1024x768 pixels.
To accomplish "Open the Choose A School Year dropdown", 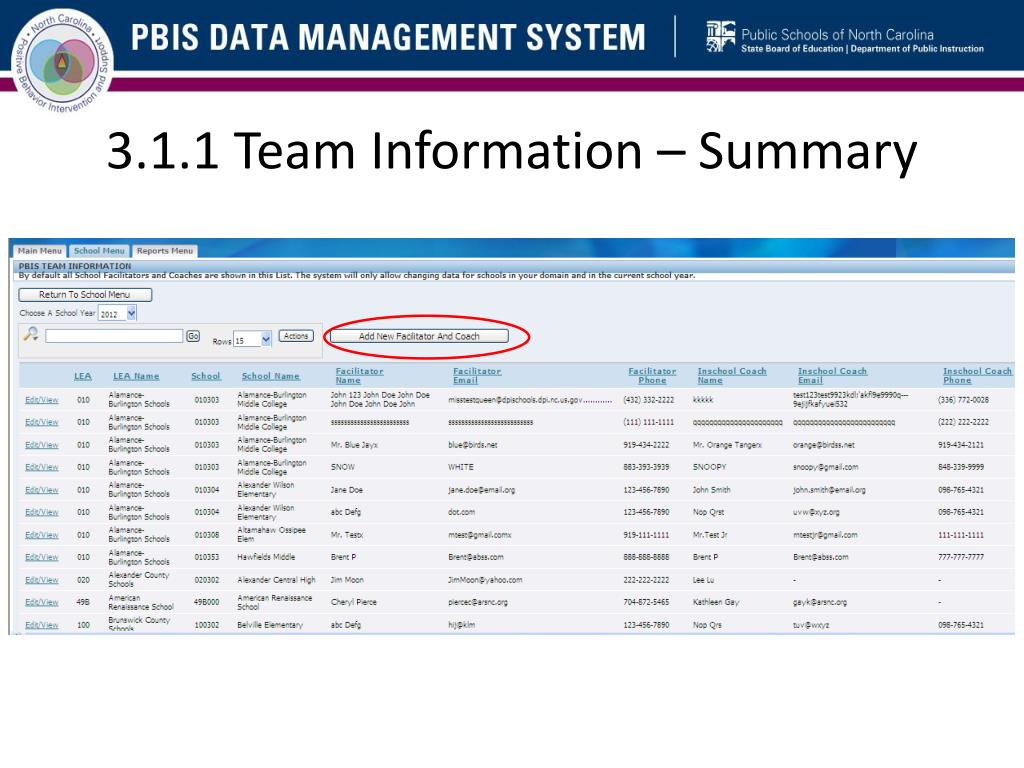I will [x=118, y=313].
